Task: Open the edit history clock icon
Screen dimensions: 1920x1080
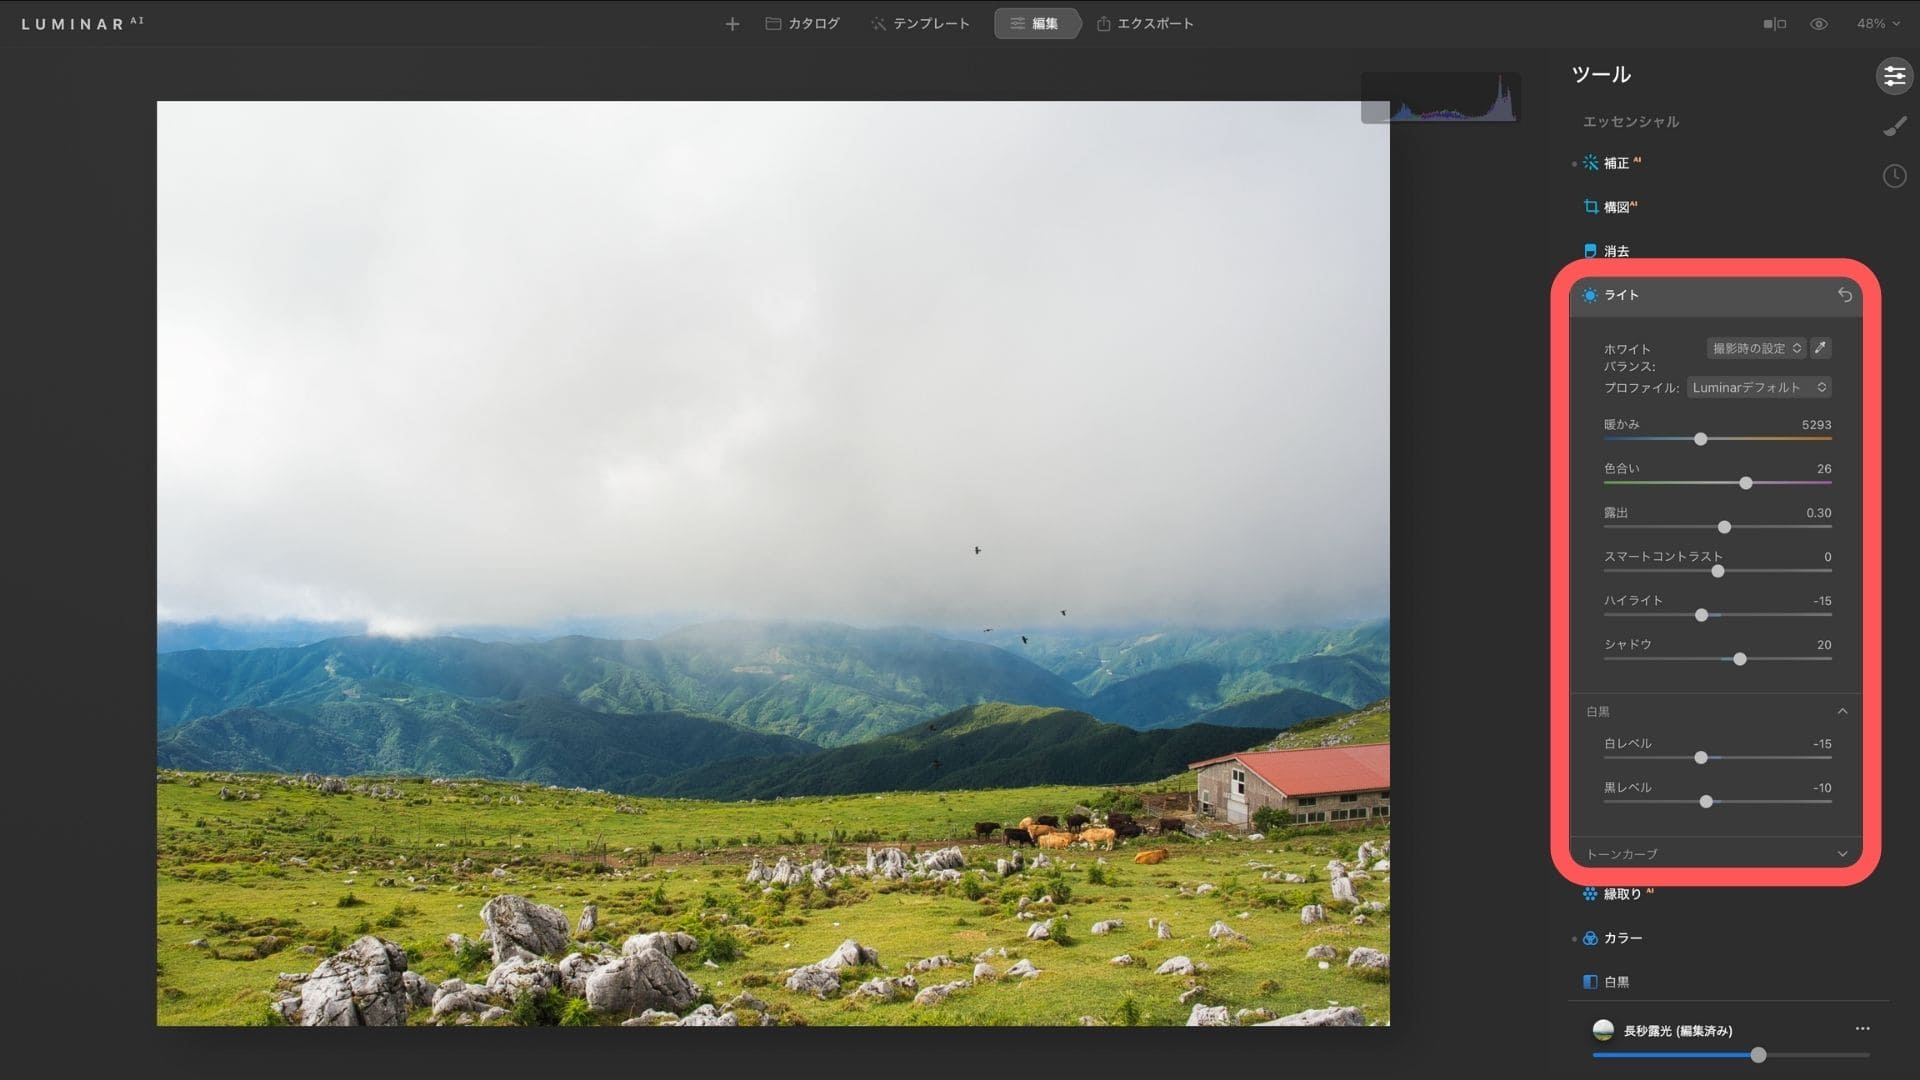Action: point(1894,177)
